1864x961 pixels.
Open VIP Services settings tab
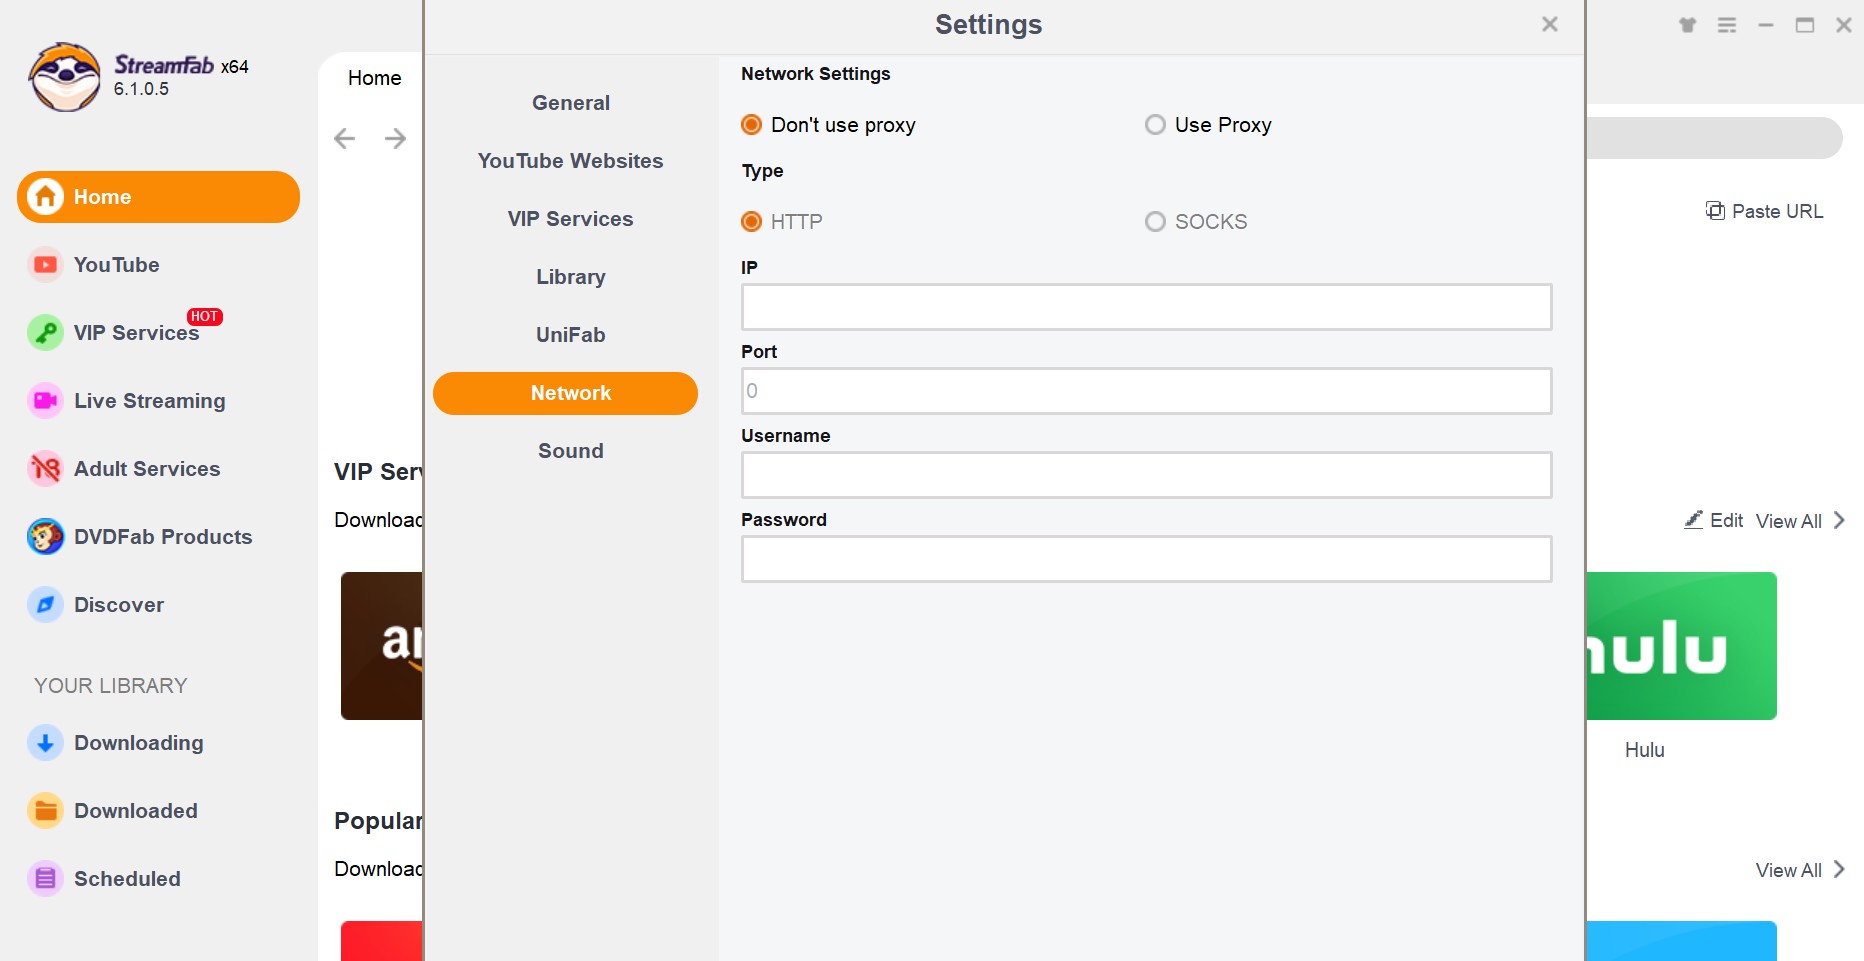(570, 219)
